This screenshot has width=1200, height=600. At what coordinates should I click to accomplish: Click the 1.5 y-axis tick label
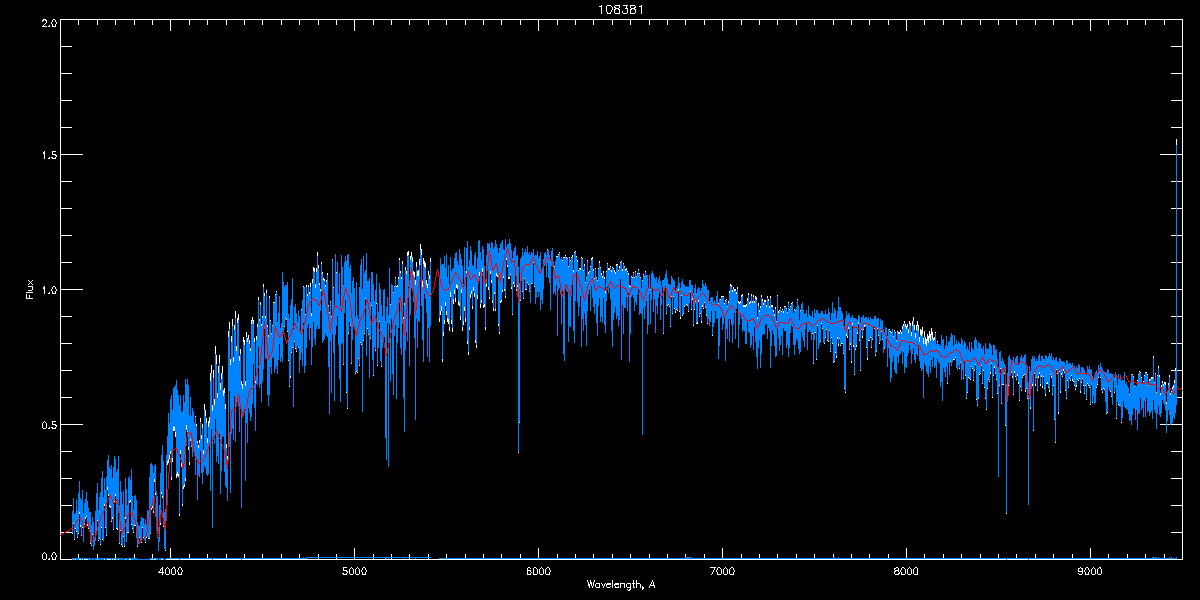click(x=48, y=156)
